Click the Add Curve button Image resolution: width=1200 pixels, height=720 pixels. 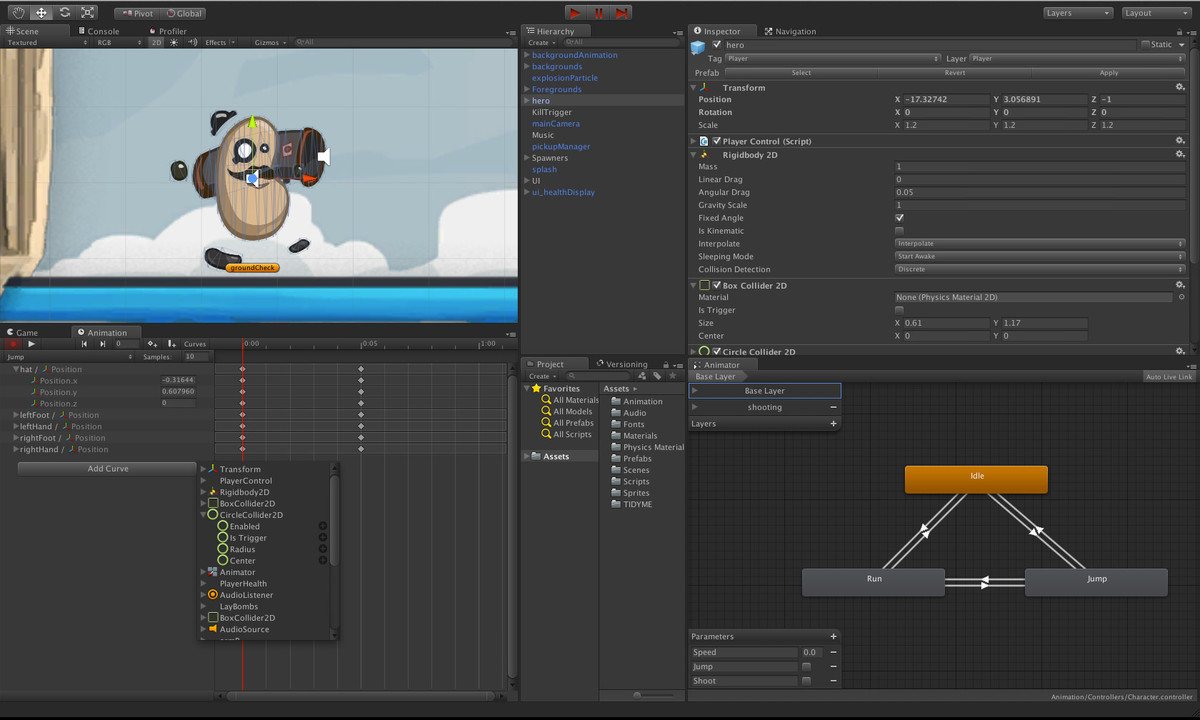[107, 469]
